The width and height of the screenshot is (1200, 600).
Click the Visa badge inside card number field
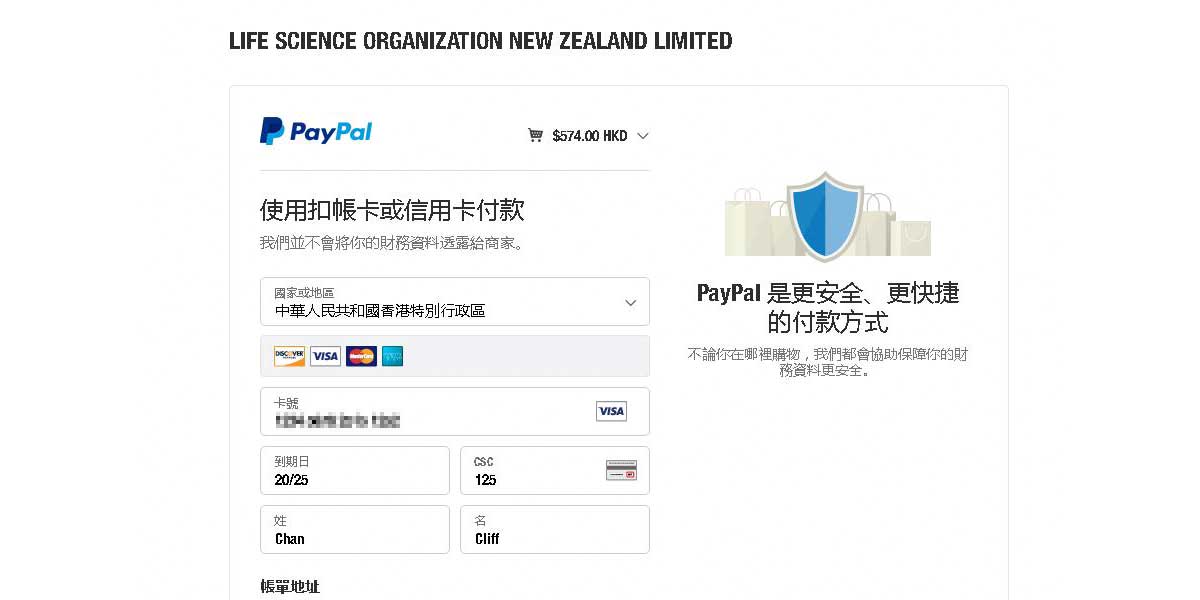[611, 411]
